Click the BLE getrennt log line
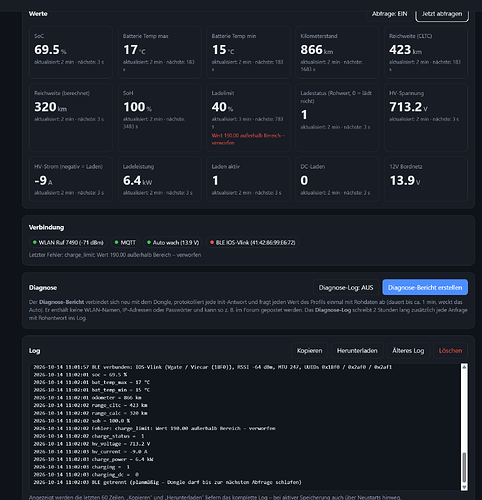Screen dimensions: 482x500 click(167, 482)
